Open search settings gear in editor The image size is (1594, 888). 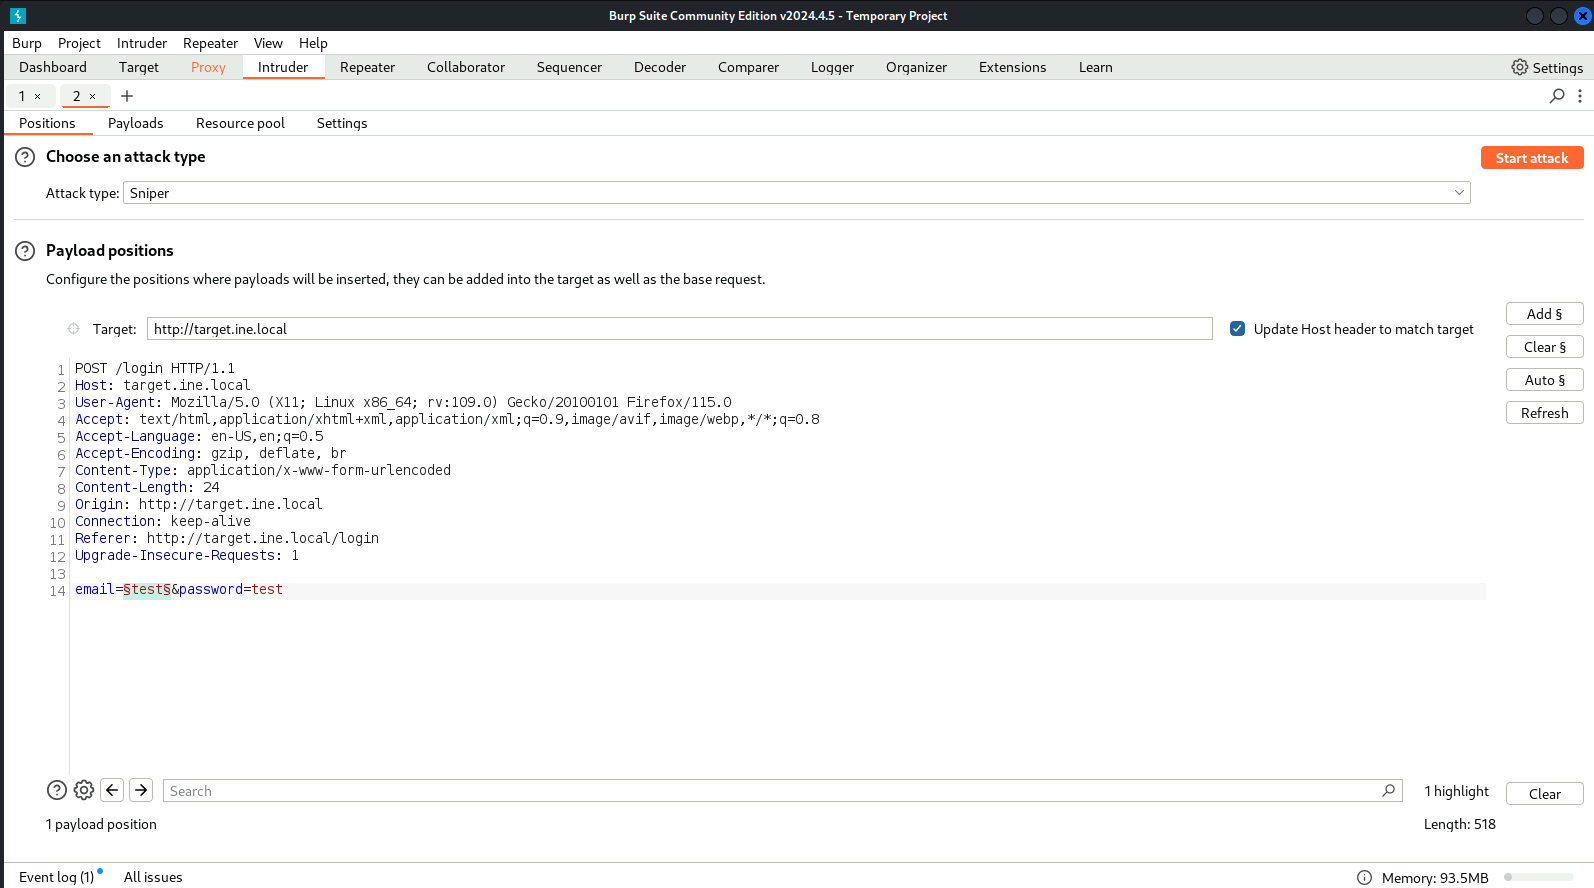click(84, 790)
